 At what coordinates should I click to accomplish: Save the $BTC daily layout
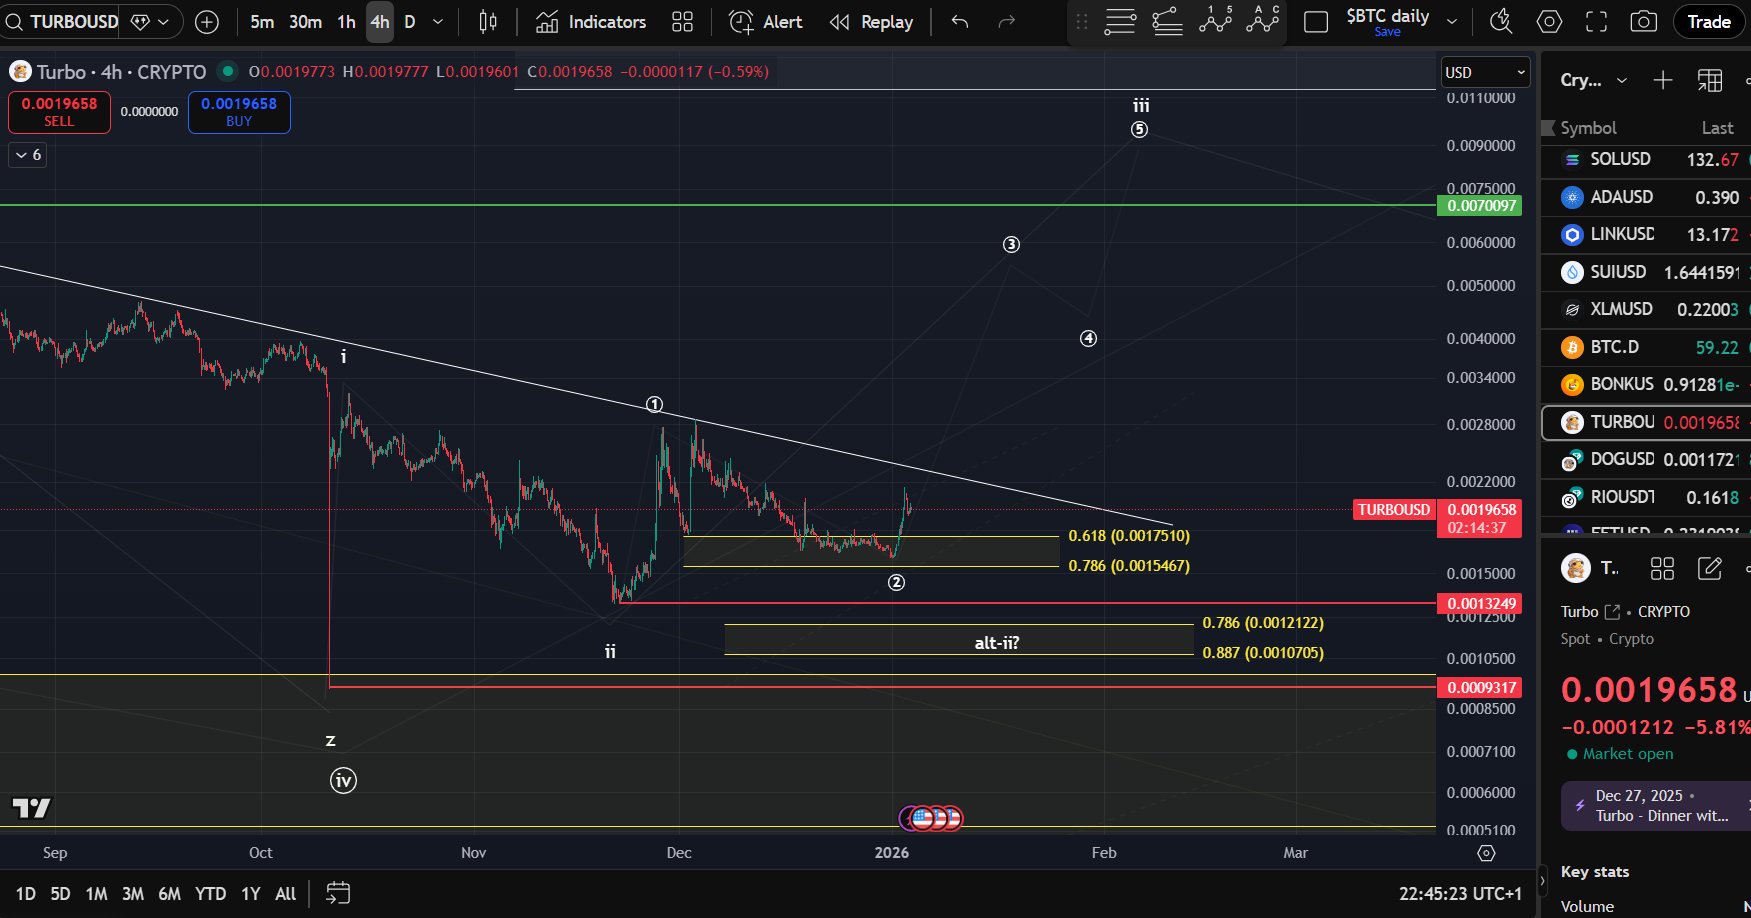[x=1387, y=32]
